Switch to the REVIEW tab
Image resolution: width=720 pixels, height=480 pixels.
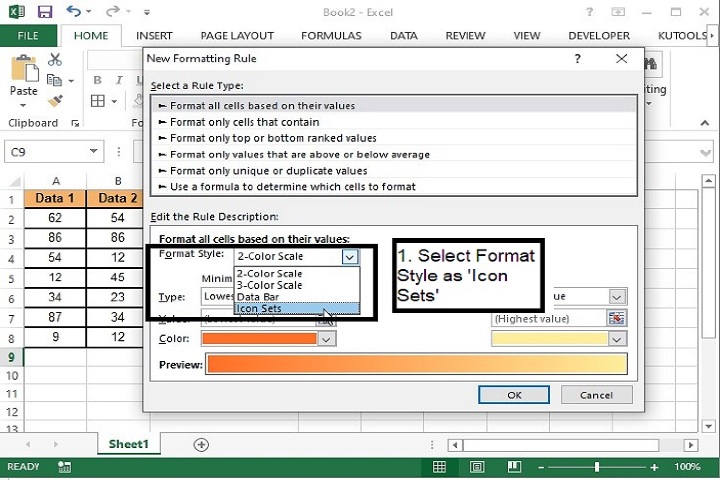click(x=465, y=35)
